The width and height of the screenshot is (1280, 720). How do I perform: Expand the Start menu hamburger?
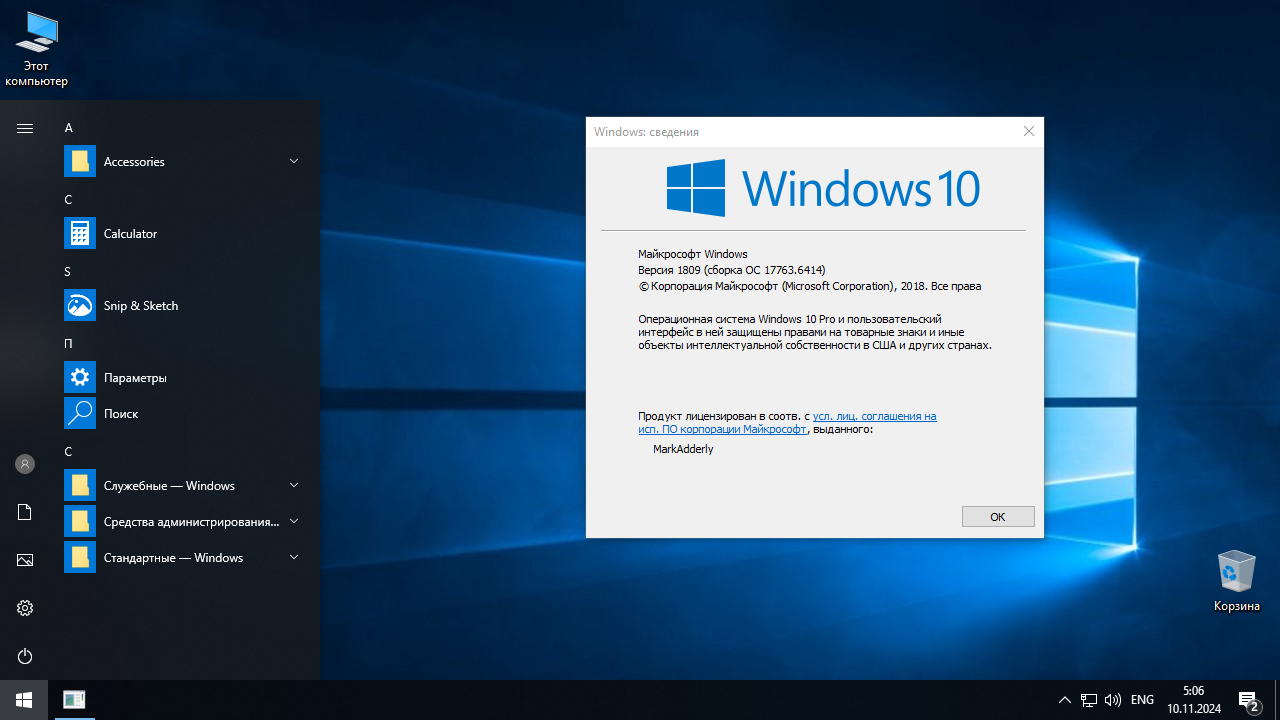pyautogui.click(x=25, y=128)
